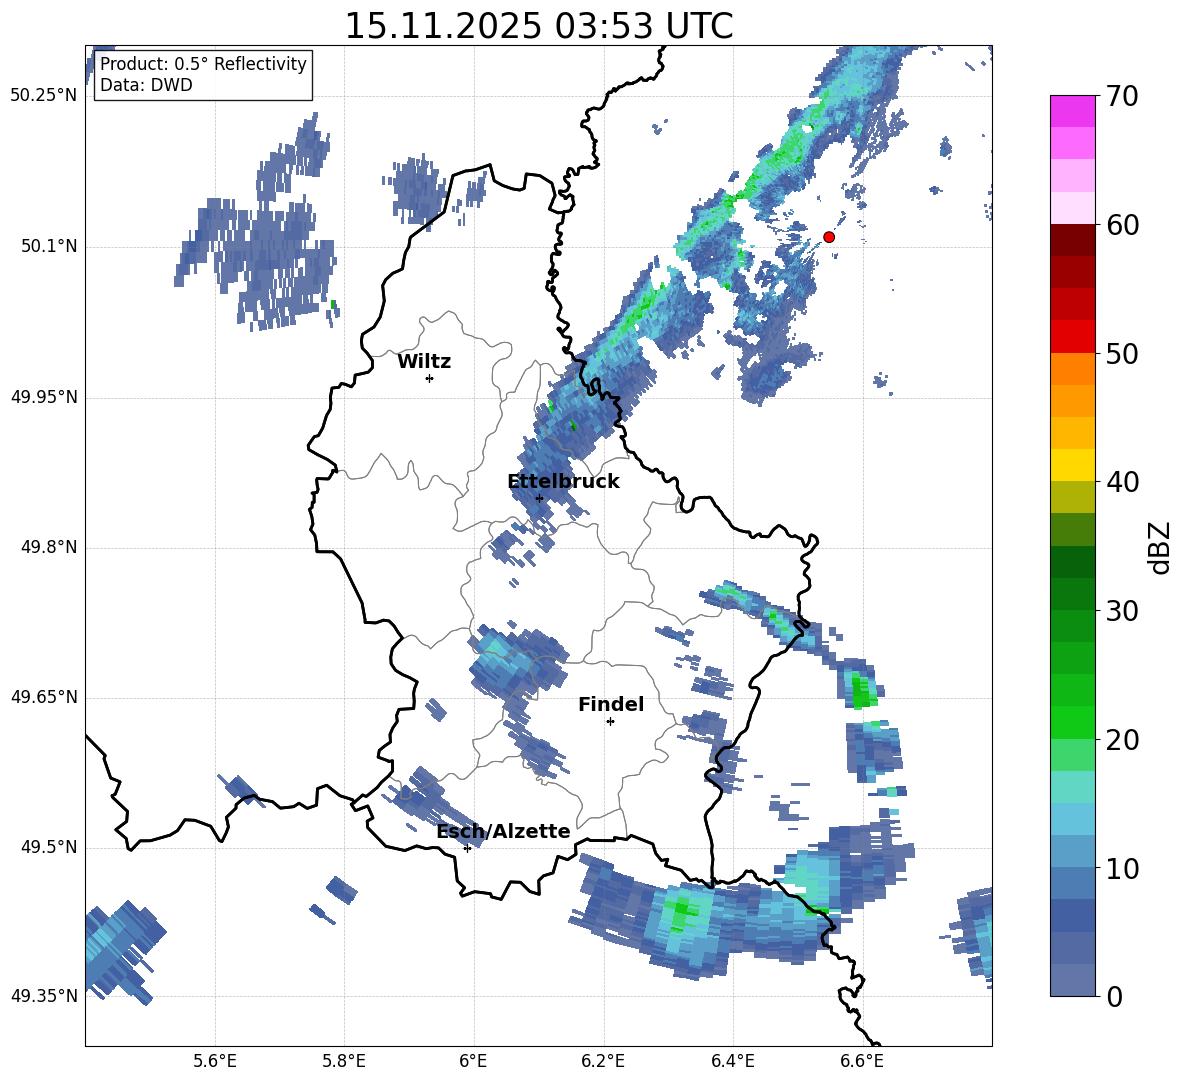Click the 5.8°E longitude label
This screenshot has height=1081, width=1184.
pos(344,1061)
